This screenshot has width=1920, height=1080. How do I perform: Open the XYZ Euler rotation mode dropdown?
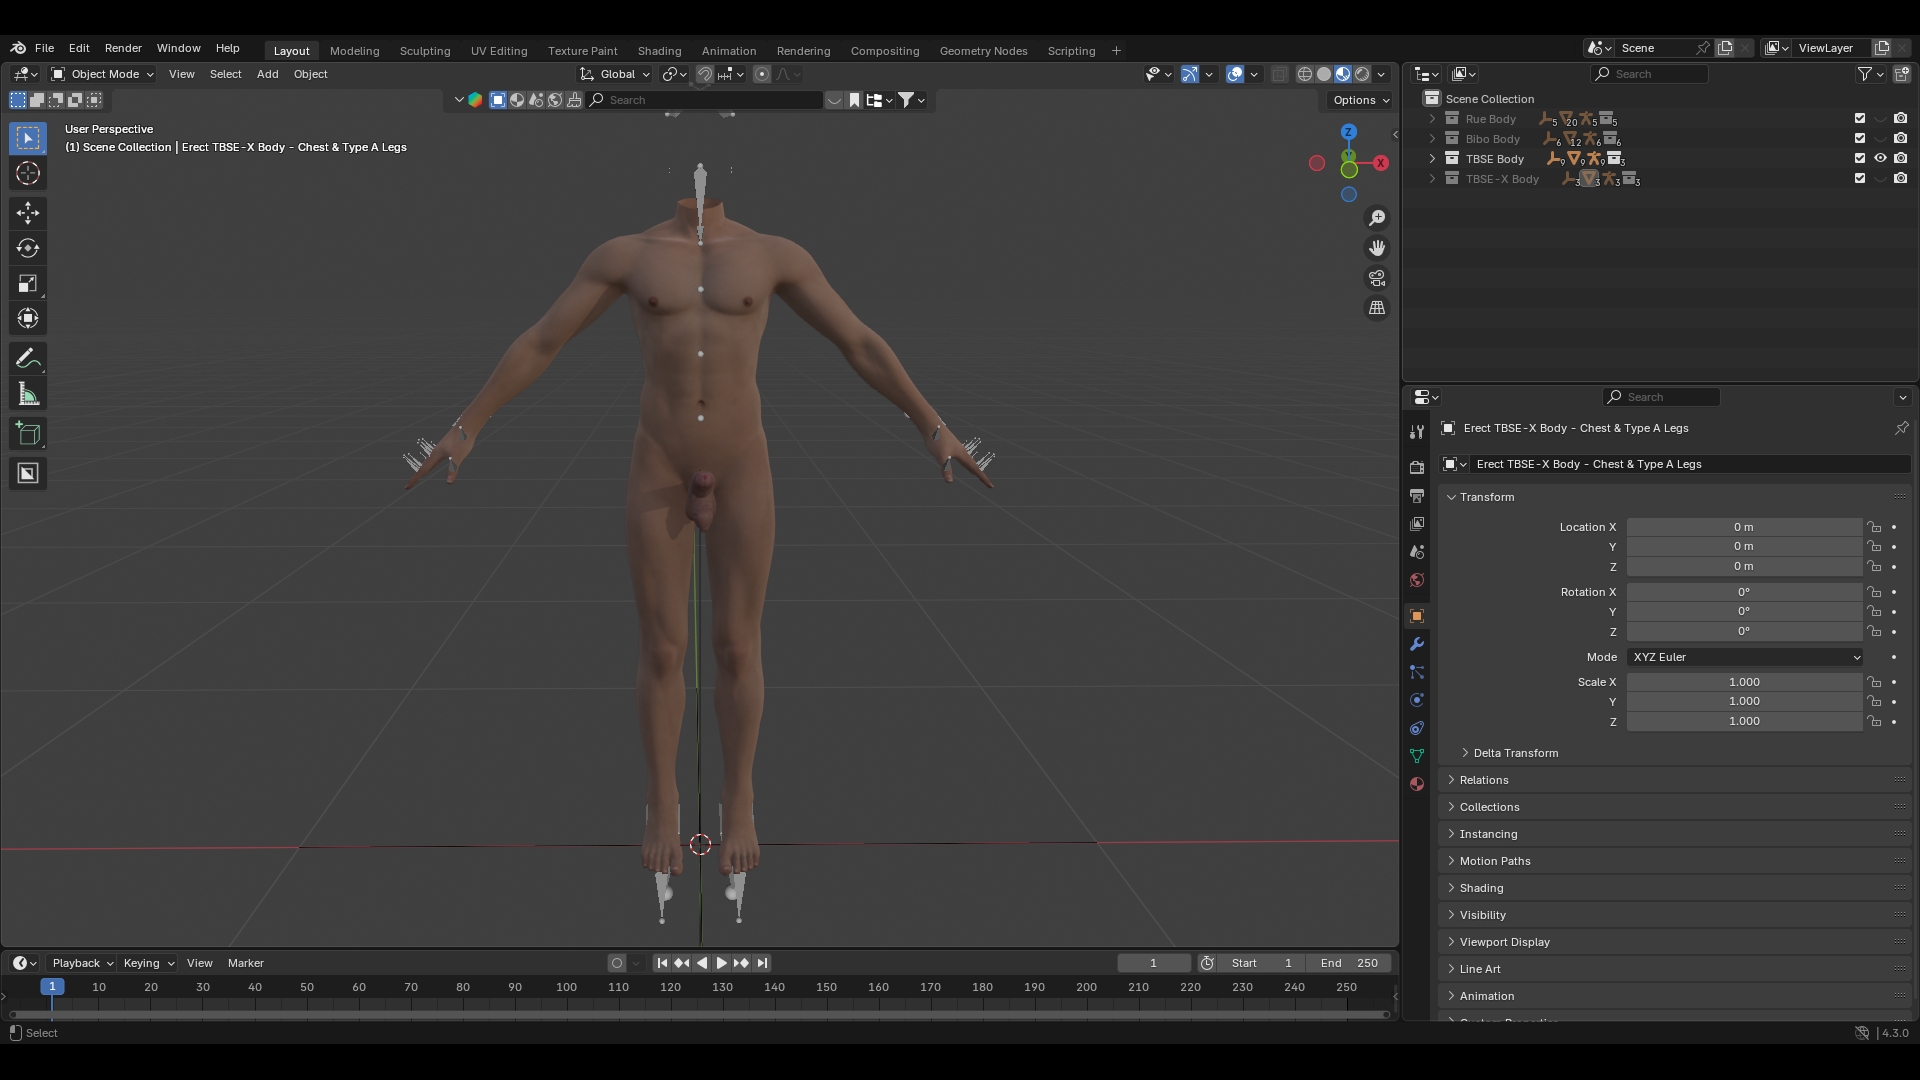pos(1744,657)
